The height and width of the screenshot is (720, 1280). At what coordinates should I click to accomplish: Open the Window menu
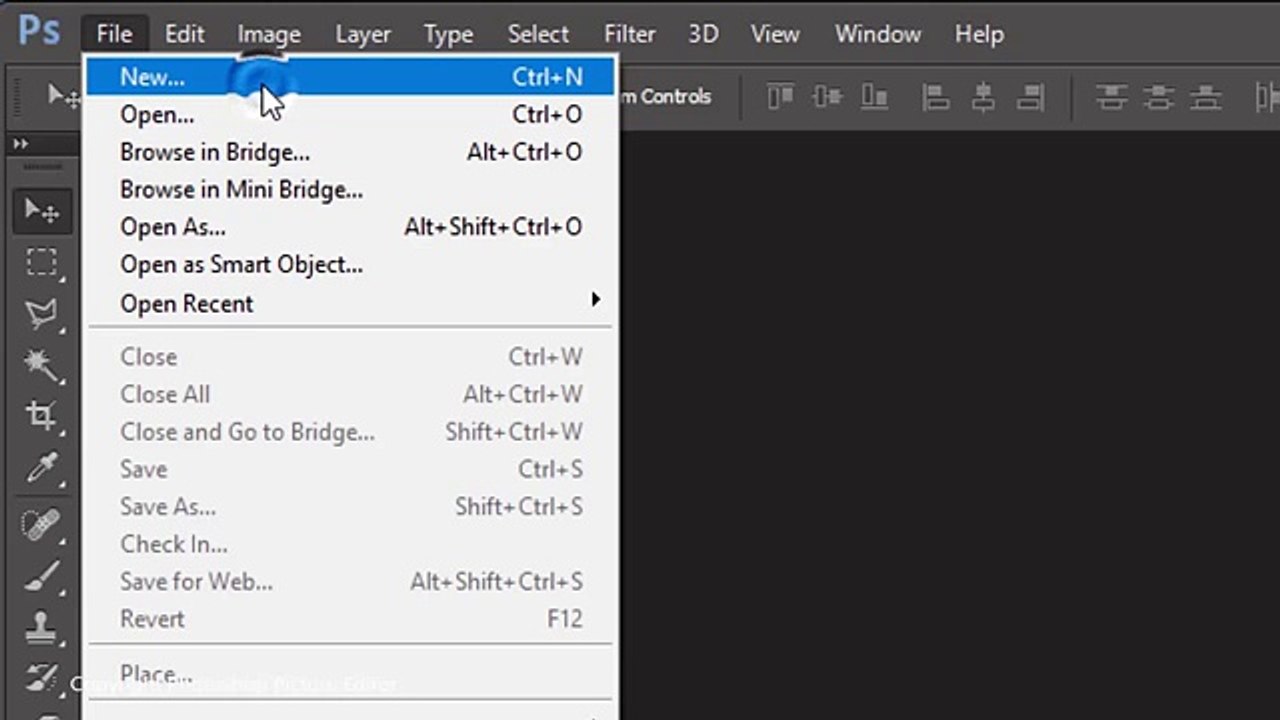(877, 34)
